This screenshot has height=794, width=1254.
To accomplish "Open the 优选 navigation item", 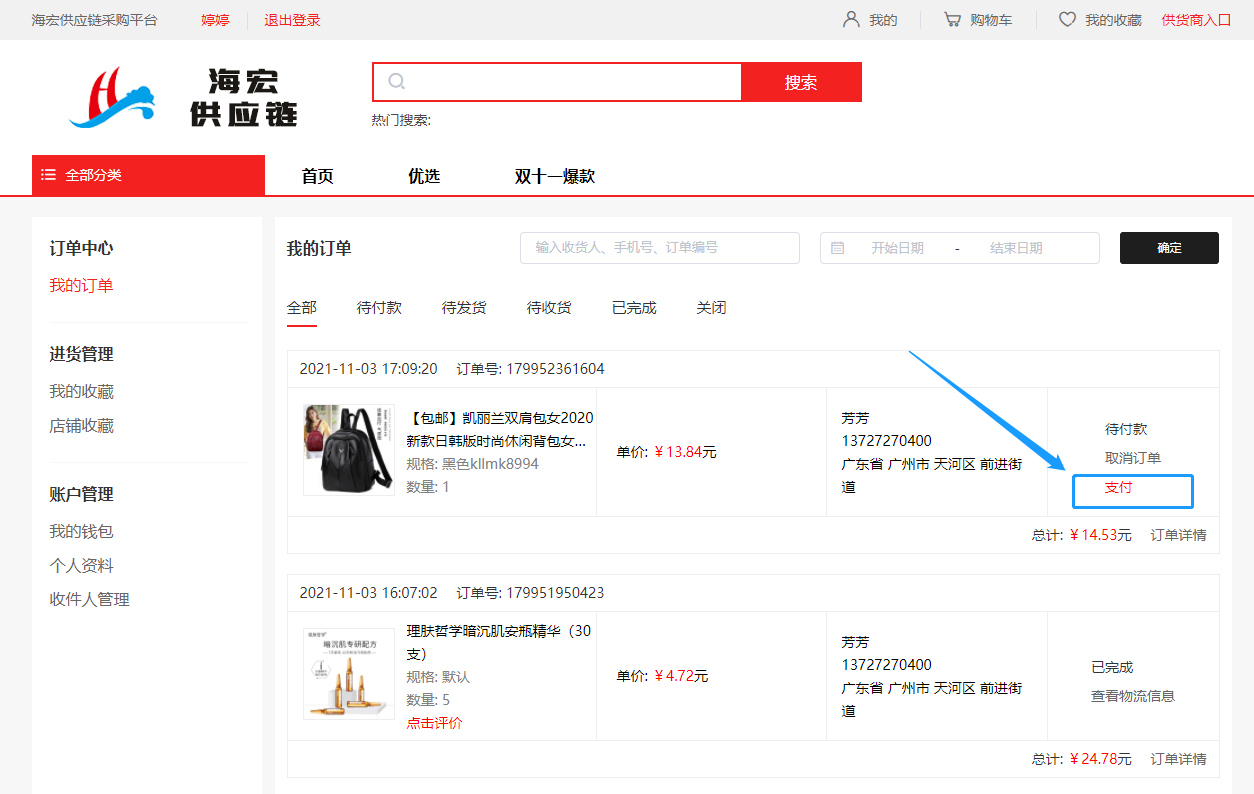I will (x=424, y=176).
